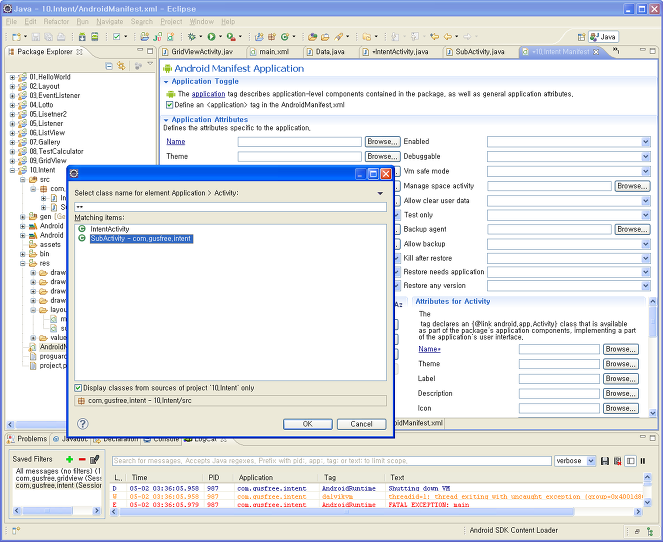Add a new LogCat saved filter
This screenshot has width=663, height=542.
(x=70, y=459)
